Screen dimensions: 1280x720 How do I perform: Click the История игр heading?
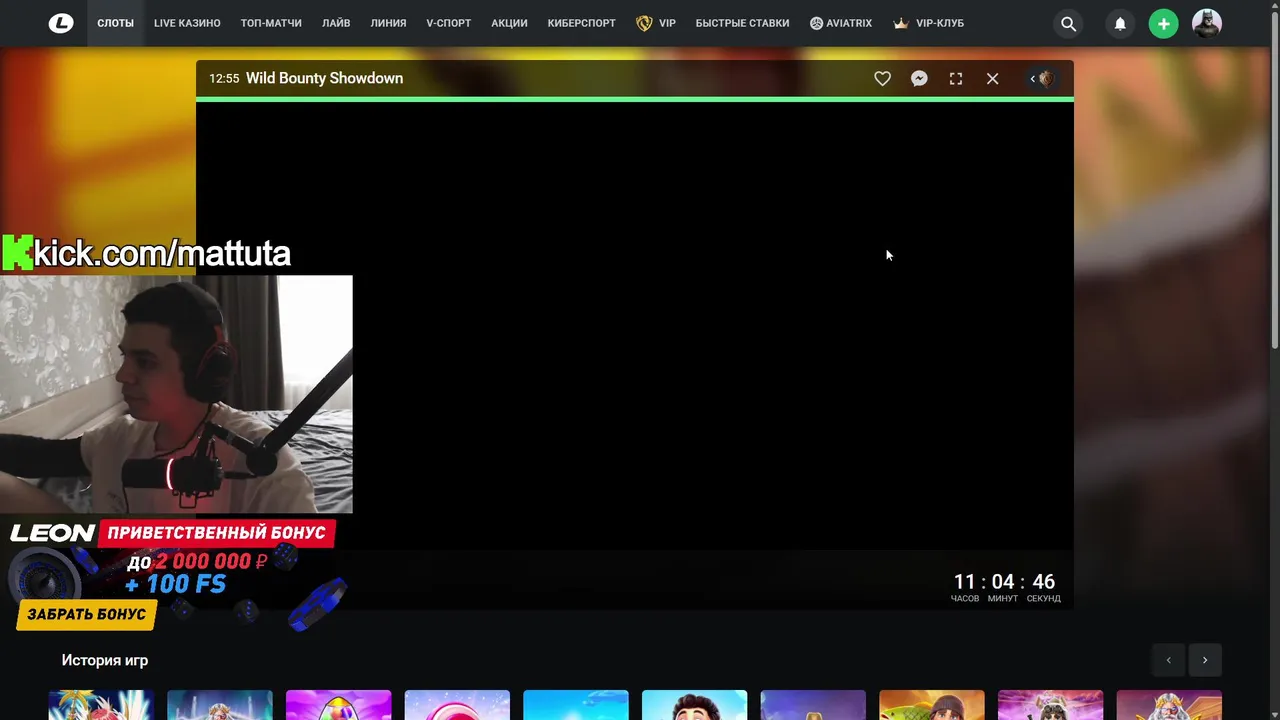[x=105, y=660]
